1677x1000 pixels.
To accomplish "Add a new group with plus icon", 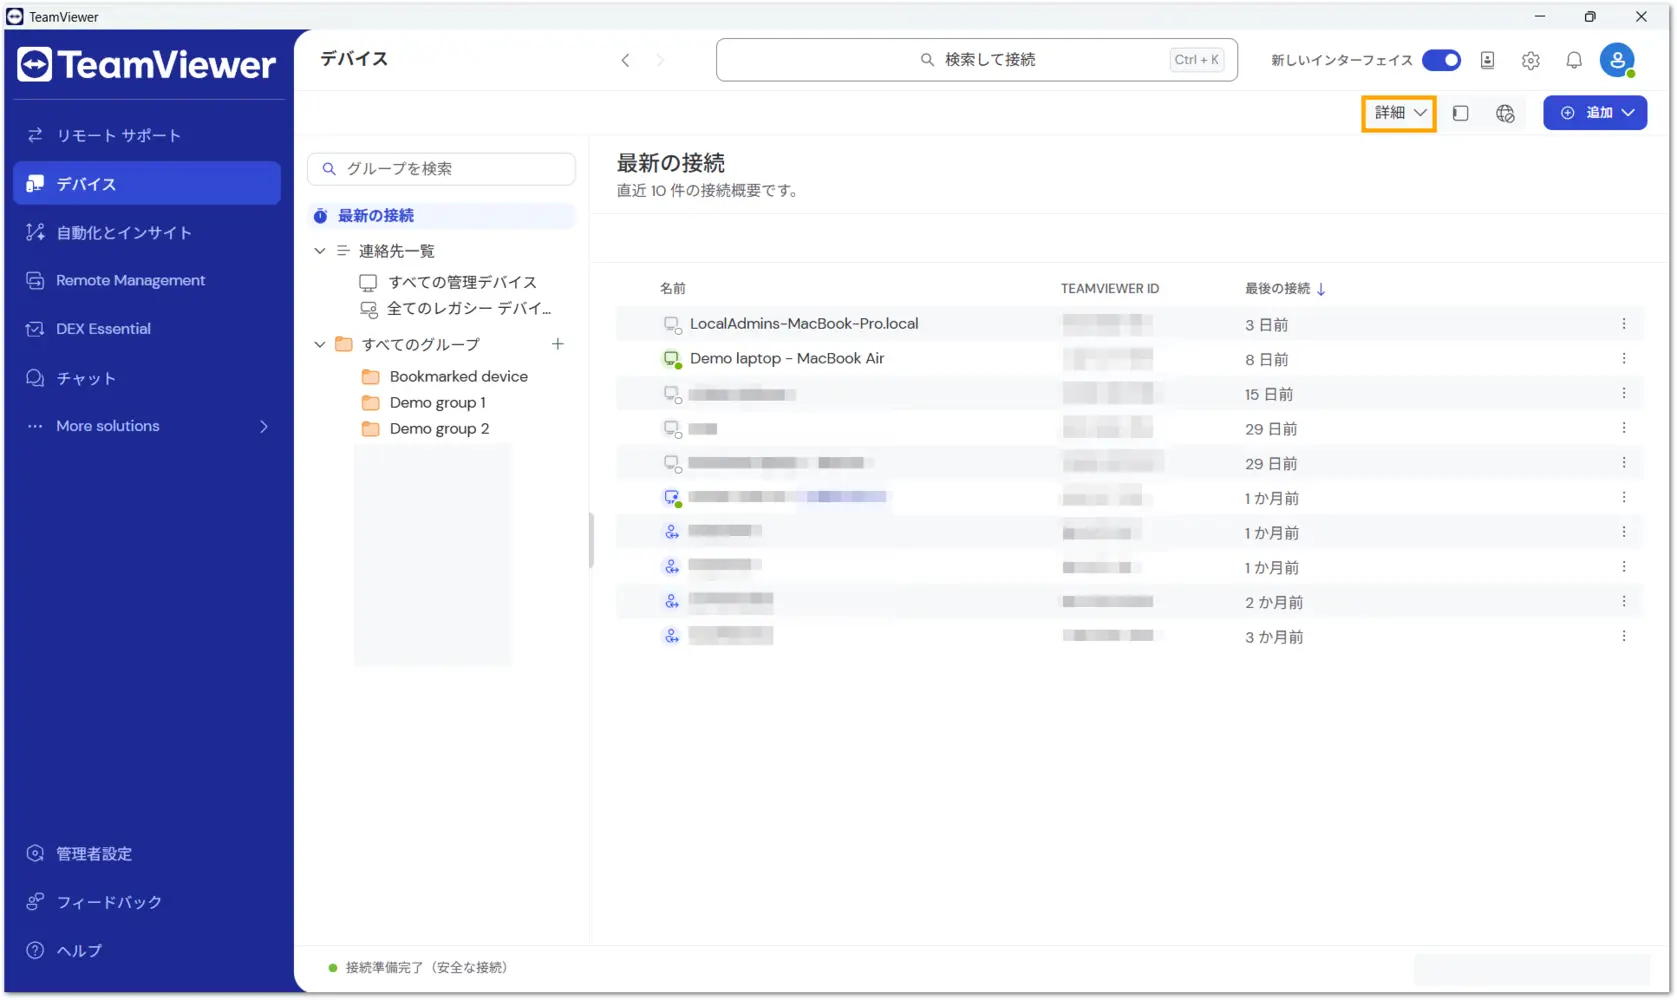I will (x=558, y=344).
